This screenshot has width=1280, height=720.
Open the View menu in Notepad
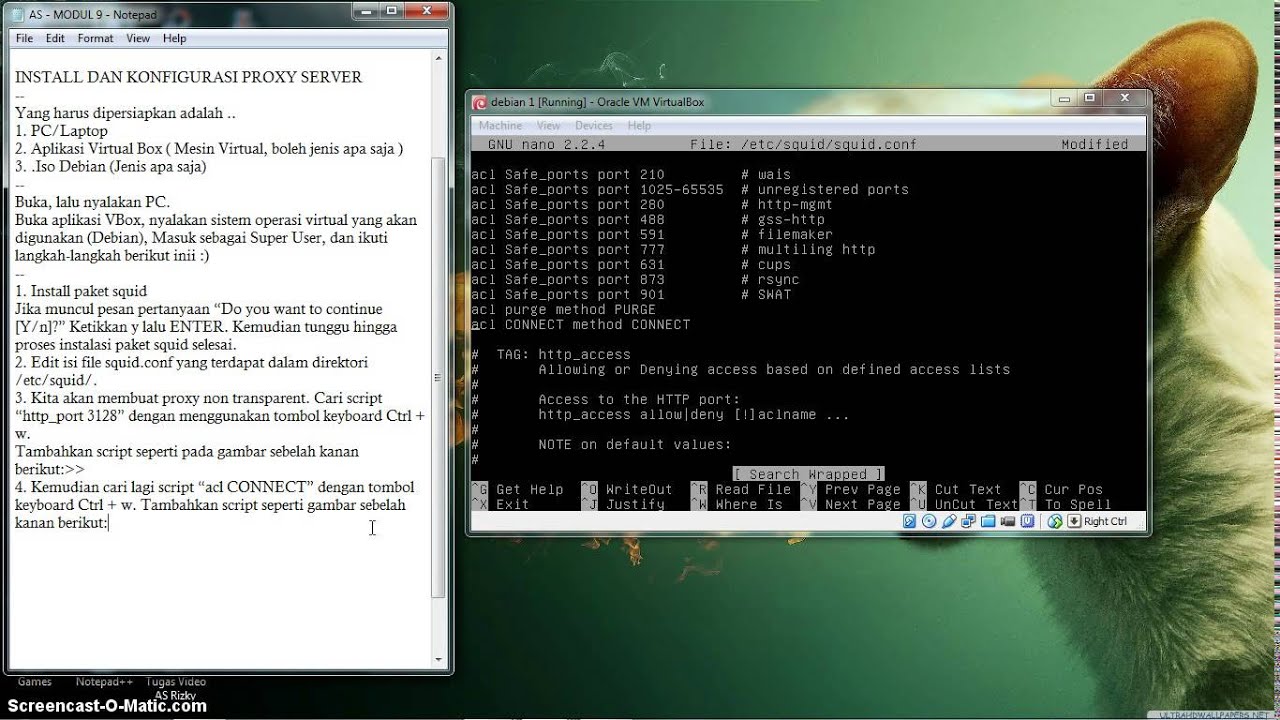tap(138, 38)
